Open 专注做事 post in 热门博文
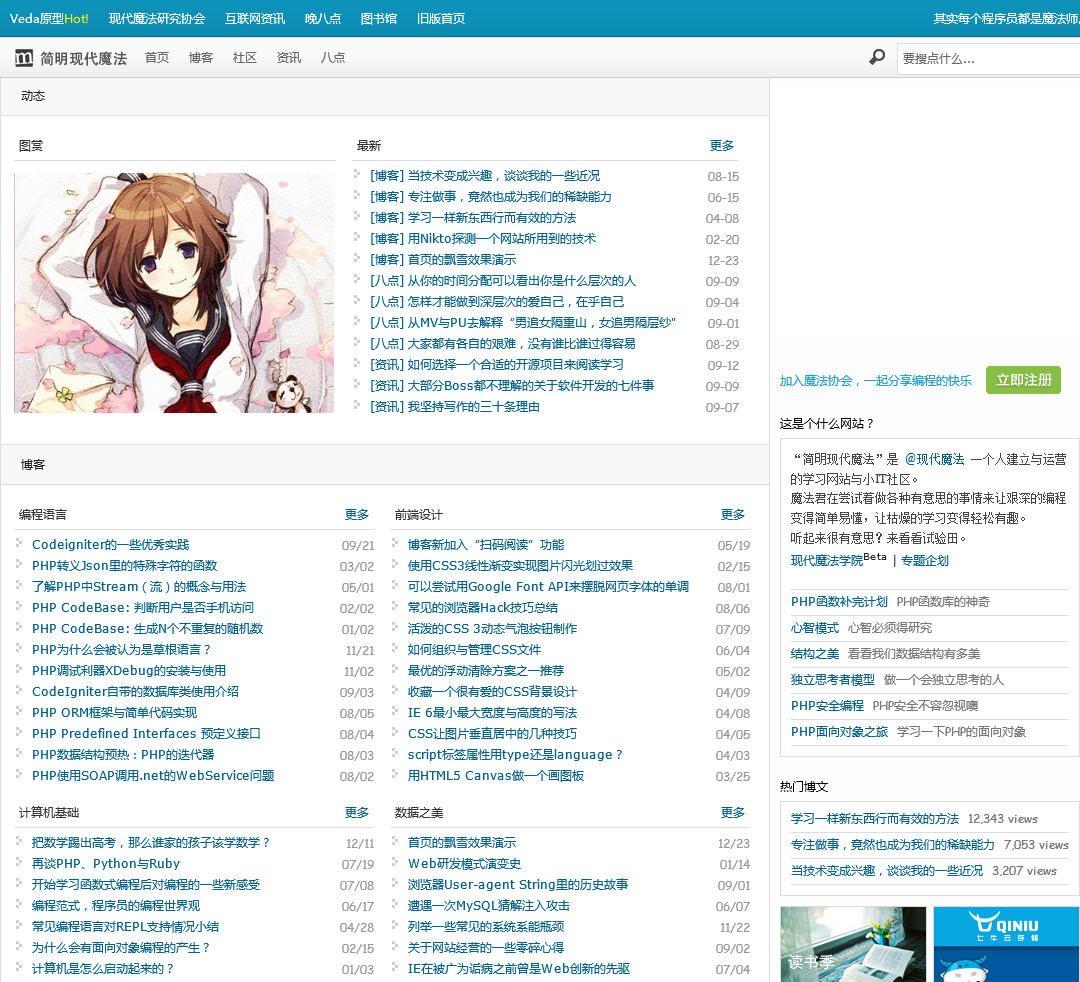Image resolution: width=1080 pixels, height=982 pixels. click(x=893, y=845)
